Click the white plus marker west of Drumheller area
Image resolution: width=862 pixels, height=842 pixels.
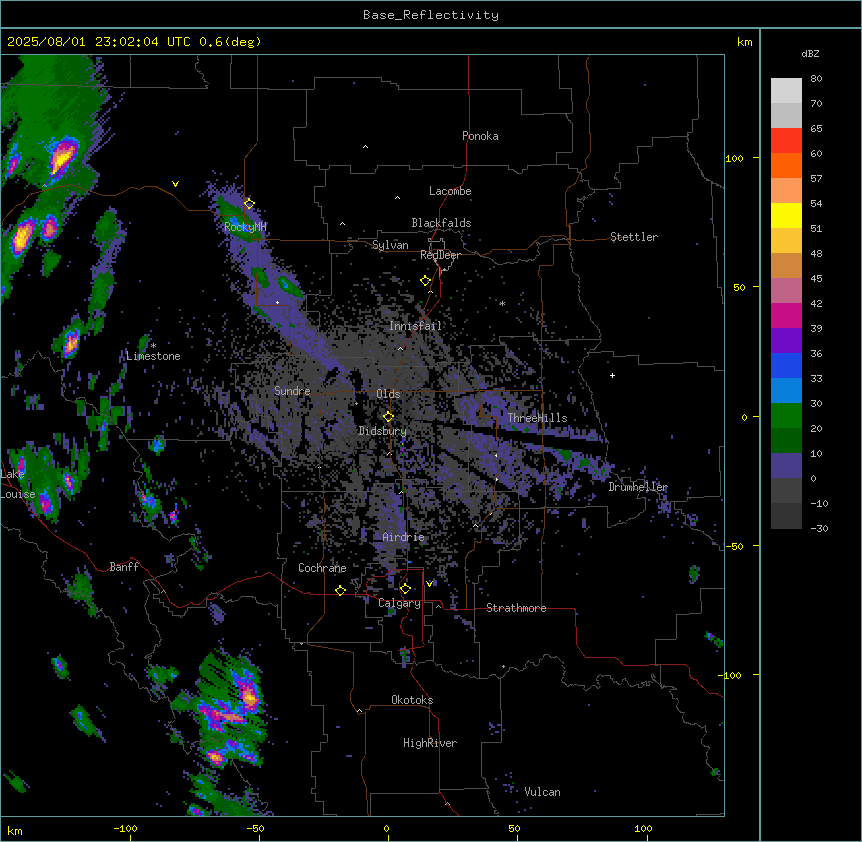pyautogui.click(x=612, y=375)
